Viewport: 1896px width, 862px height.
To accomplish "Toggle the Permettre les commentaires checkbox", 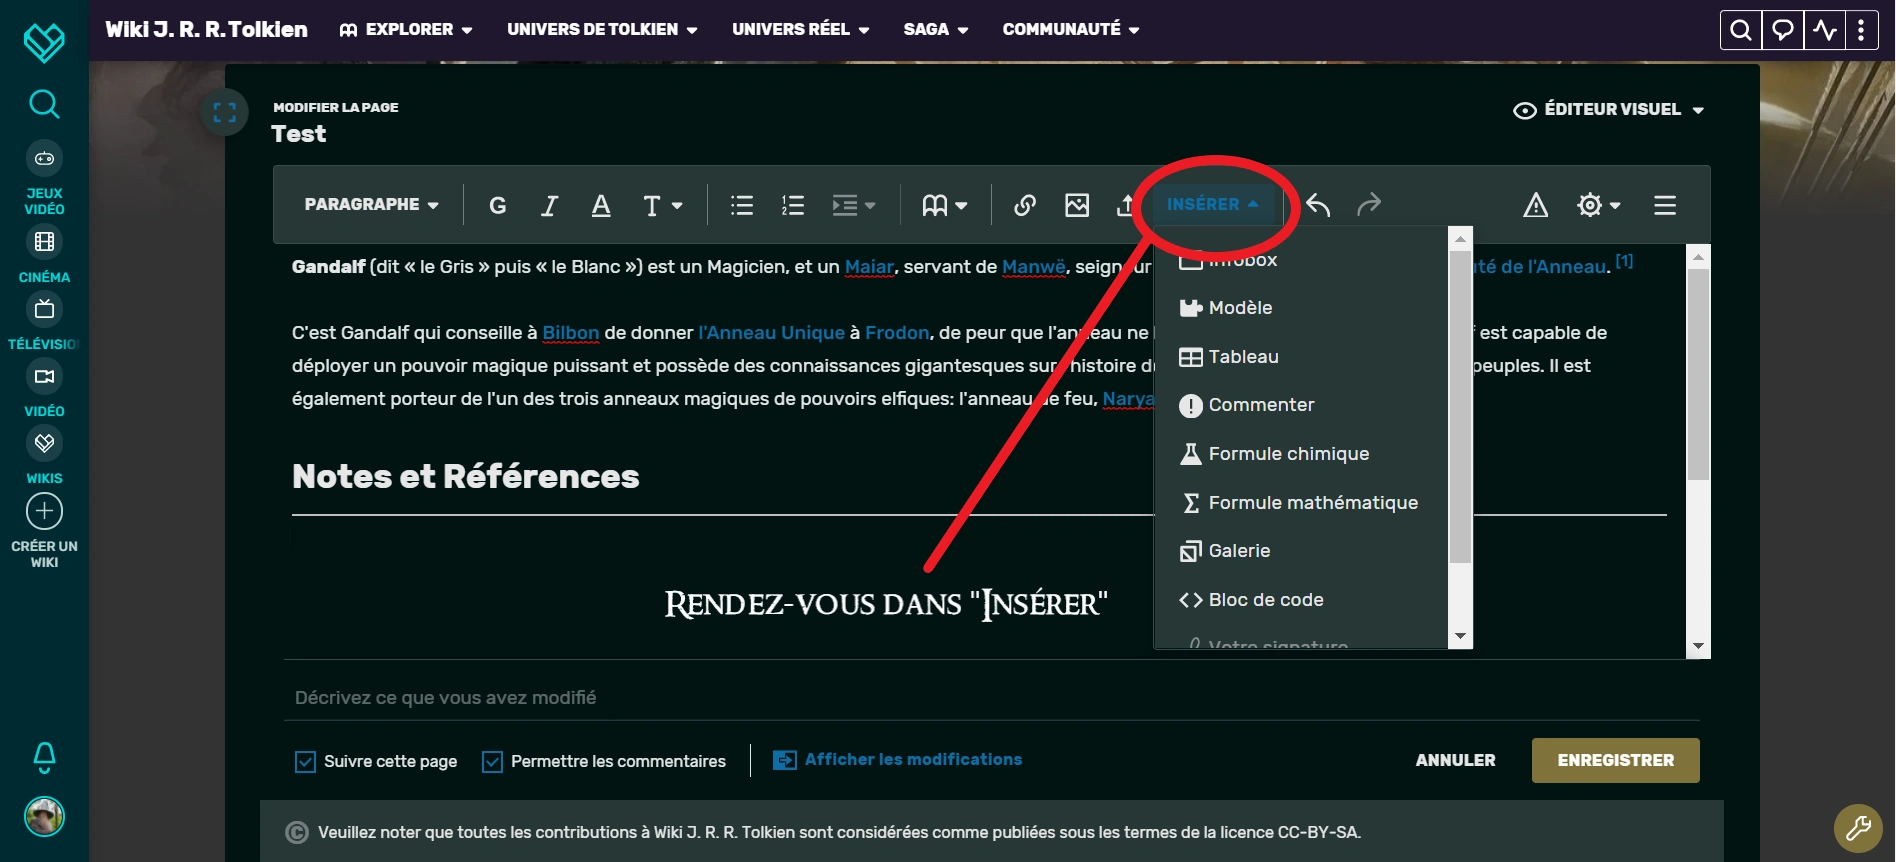I will [x=492, y=762].
